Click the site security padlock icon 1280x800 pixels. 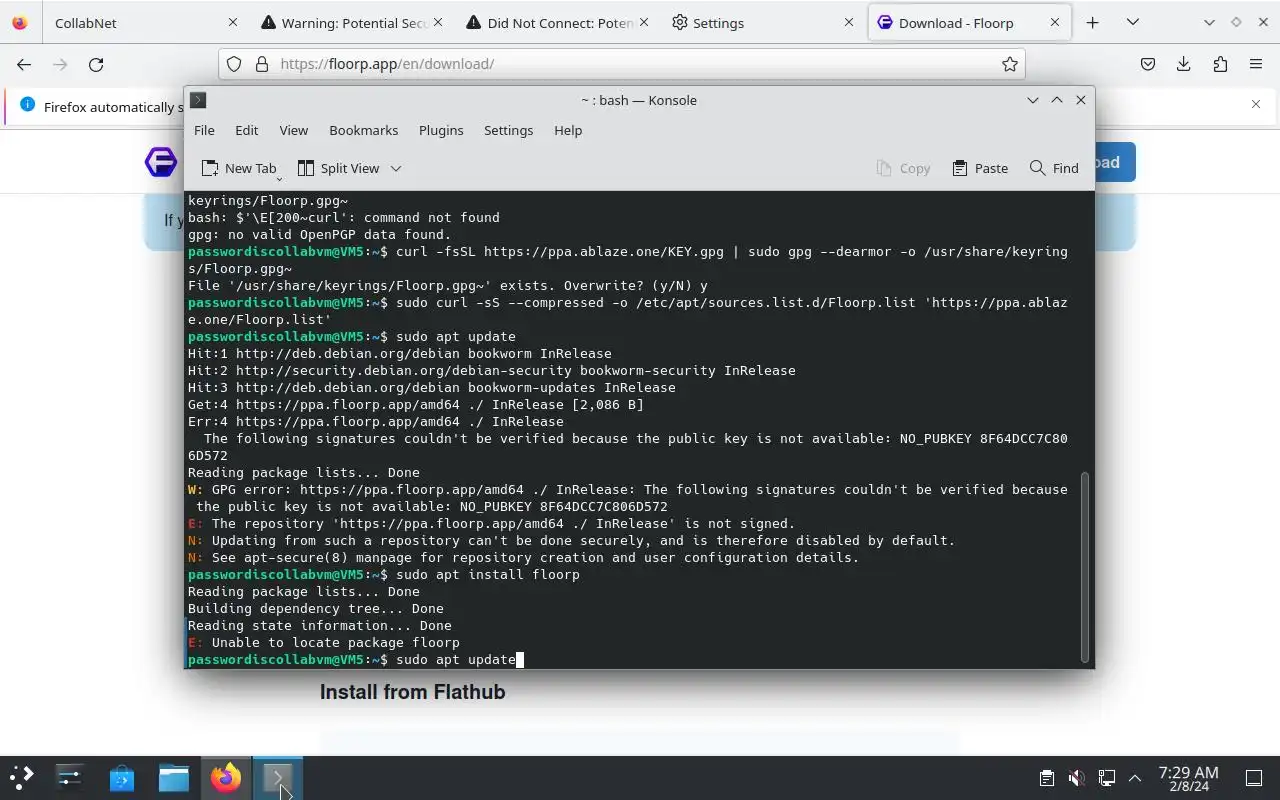262,64
